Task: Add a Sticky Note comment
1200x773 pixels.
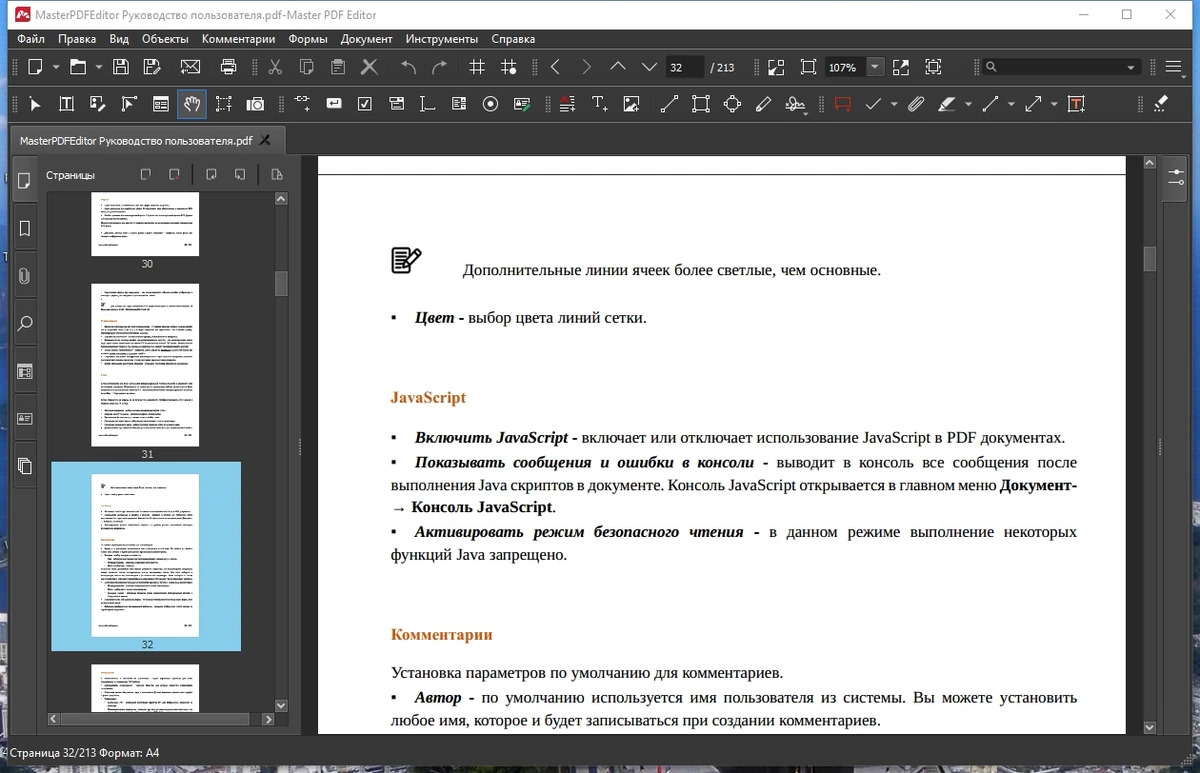Action: [x=843, y=104]
